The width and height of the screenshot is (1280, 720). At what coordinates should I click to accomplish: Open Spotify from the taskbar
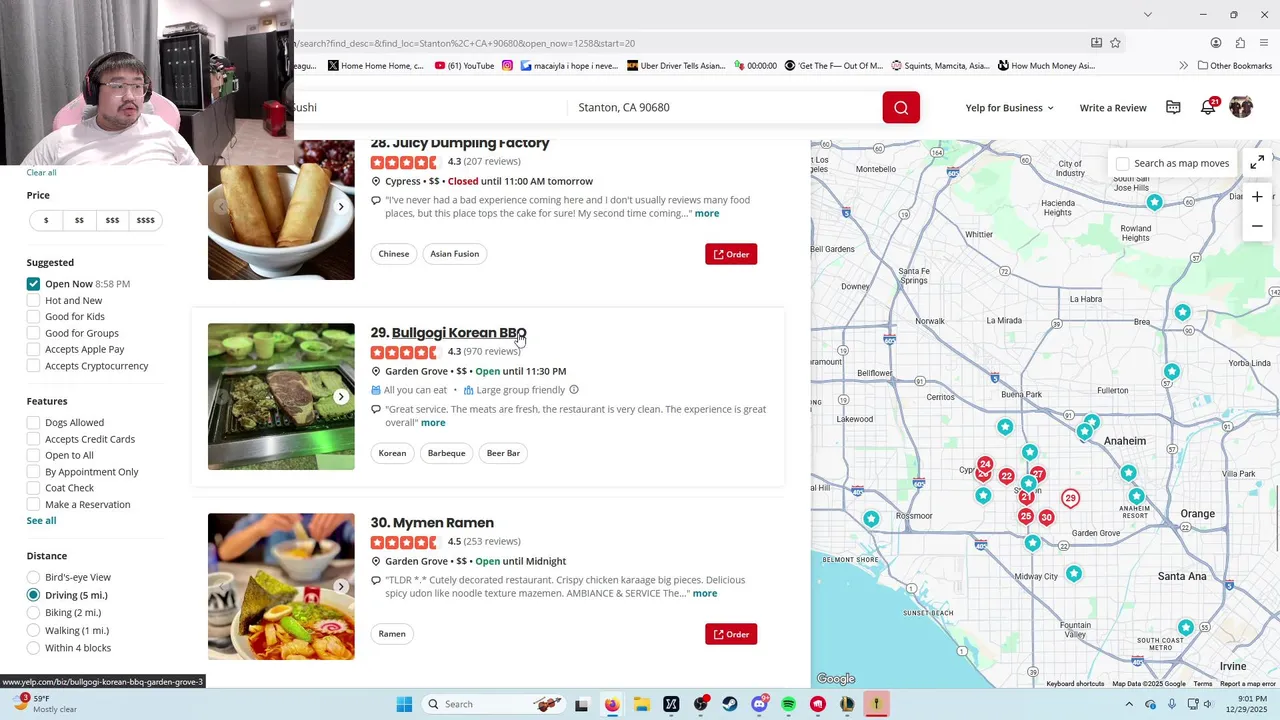(x=789, y=704)
